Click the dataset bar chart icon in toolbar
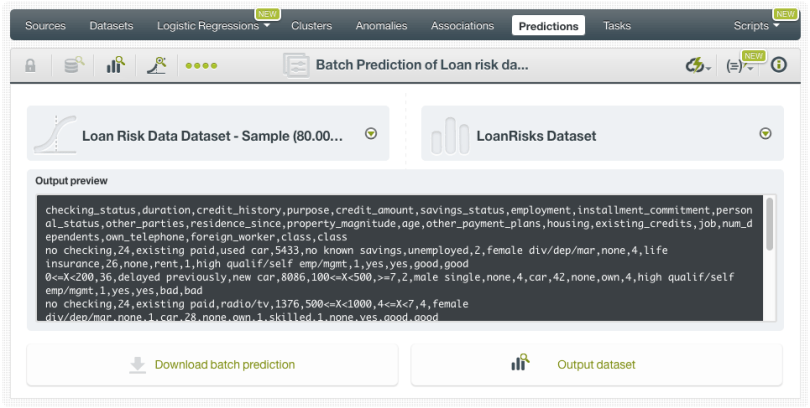This screenshot has width=810, height=408. (x=115, y=65)
